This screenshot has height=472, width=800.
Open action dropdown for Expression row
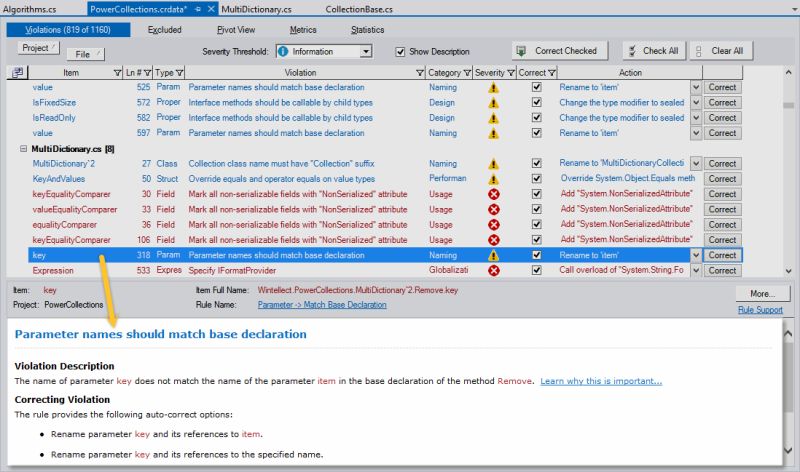(x=696, y=270)
